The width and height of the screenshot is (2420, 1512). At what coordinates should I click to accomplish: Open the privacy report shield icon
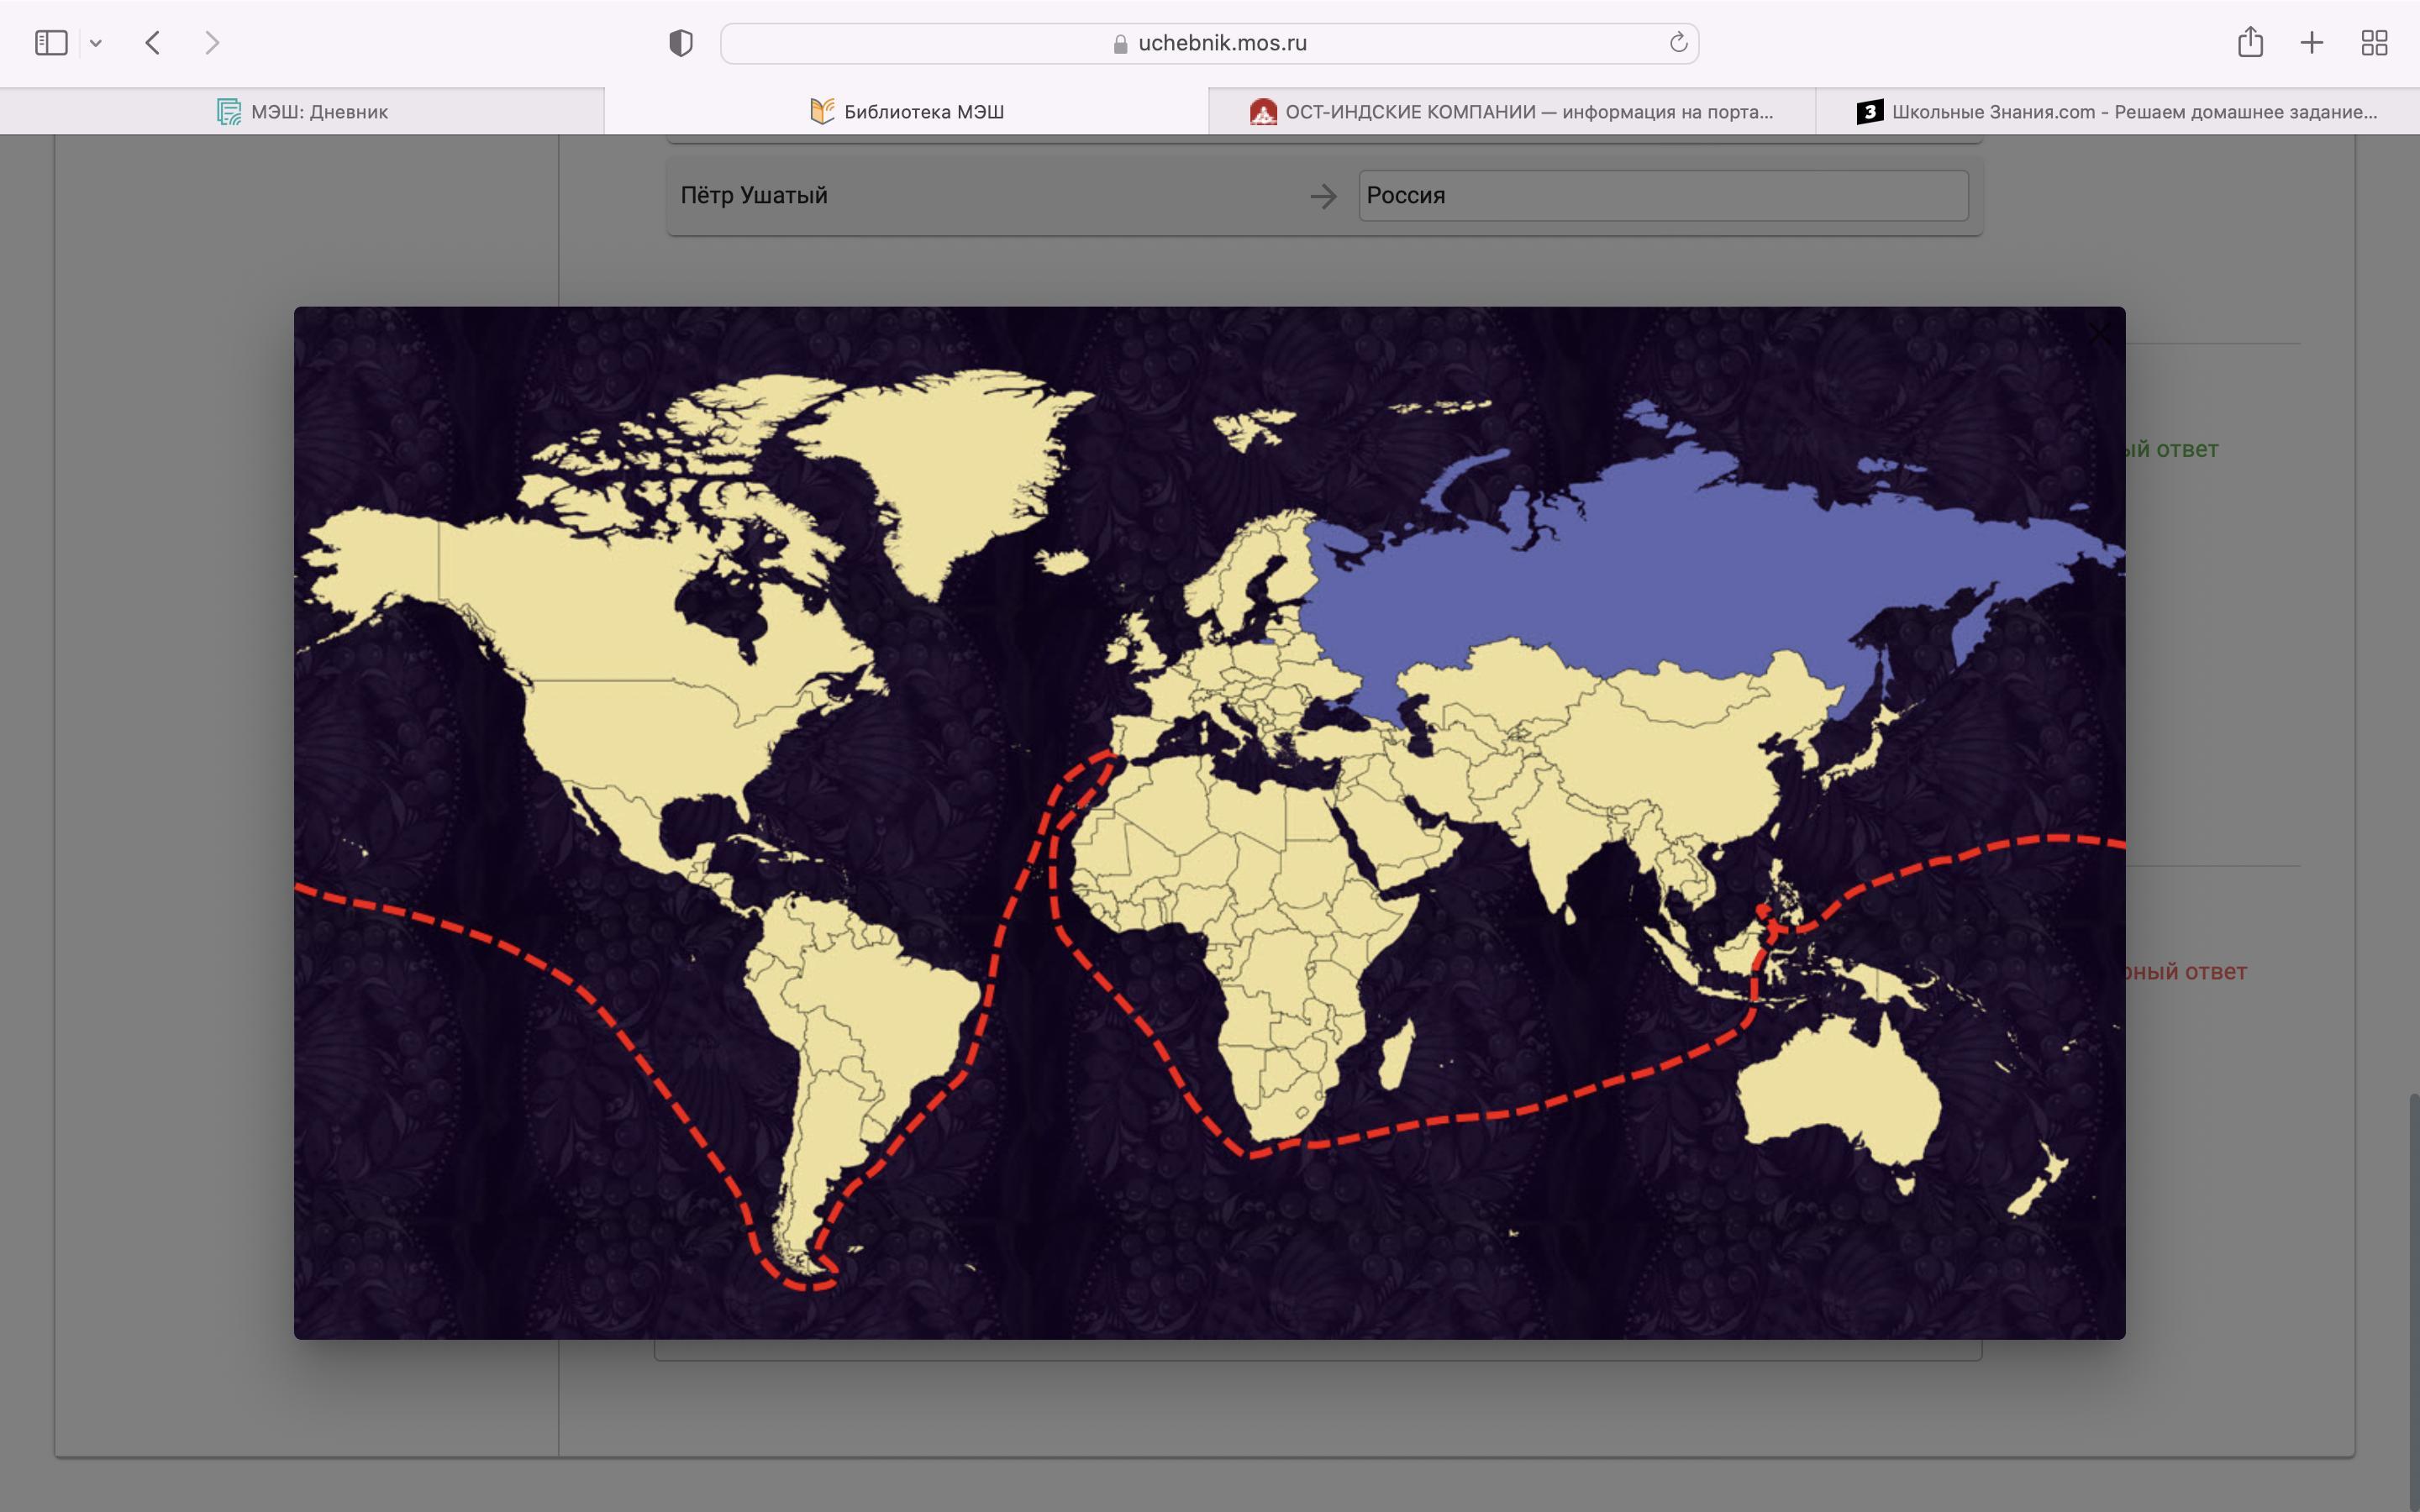pyautogui.click(x=680, y=43)
